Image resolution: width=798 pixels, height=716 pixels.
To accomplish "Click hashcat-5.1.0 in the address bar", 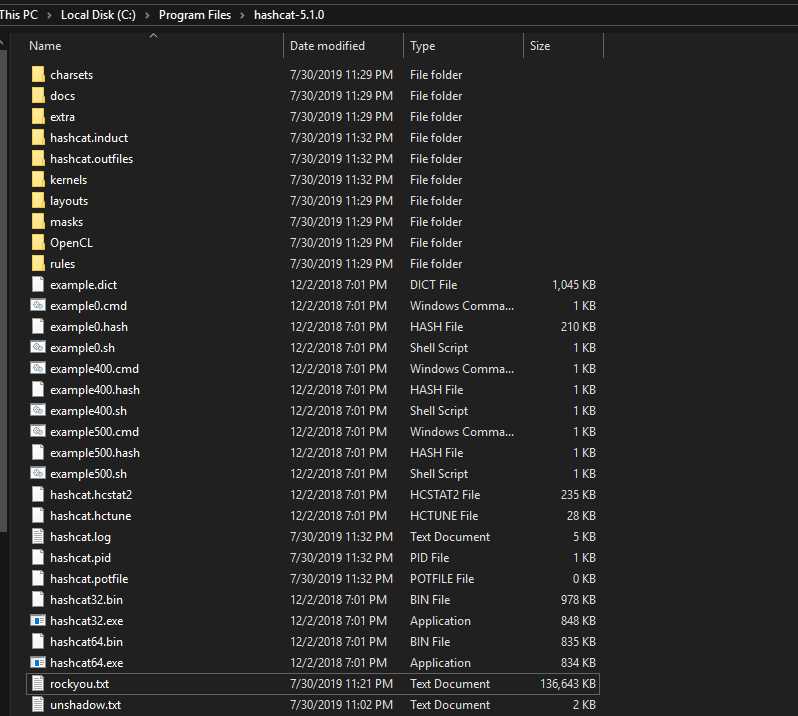I will pyautogui.click(x=289, y=15).
